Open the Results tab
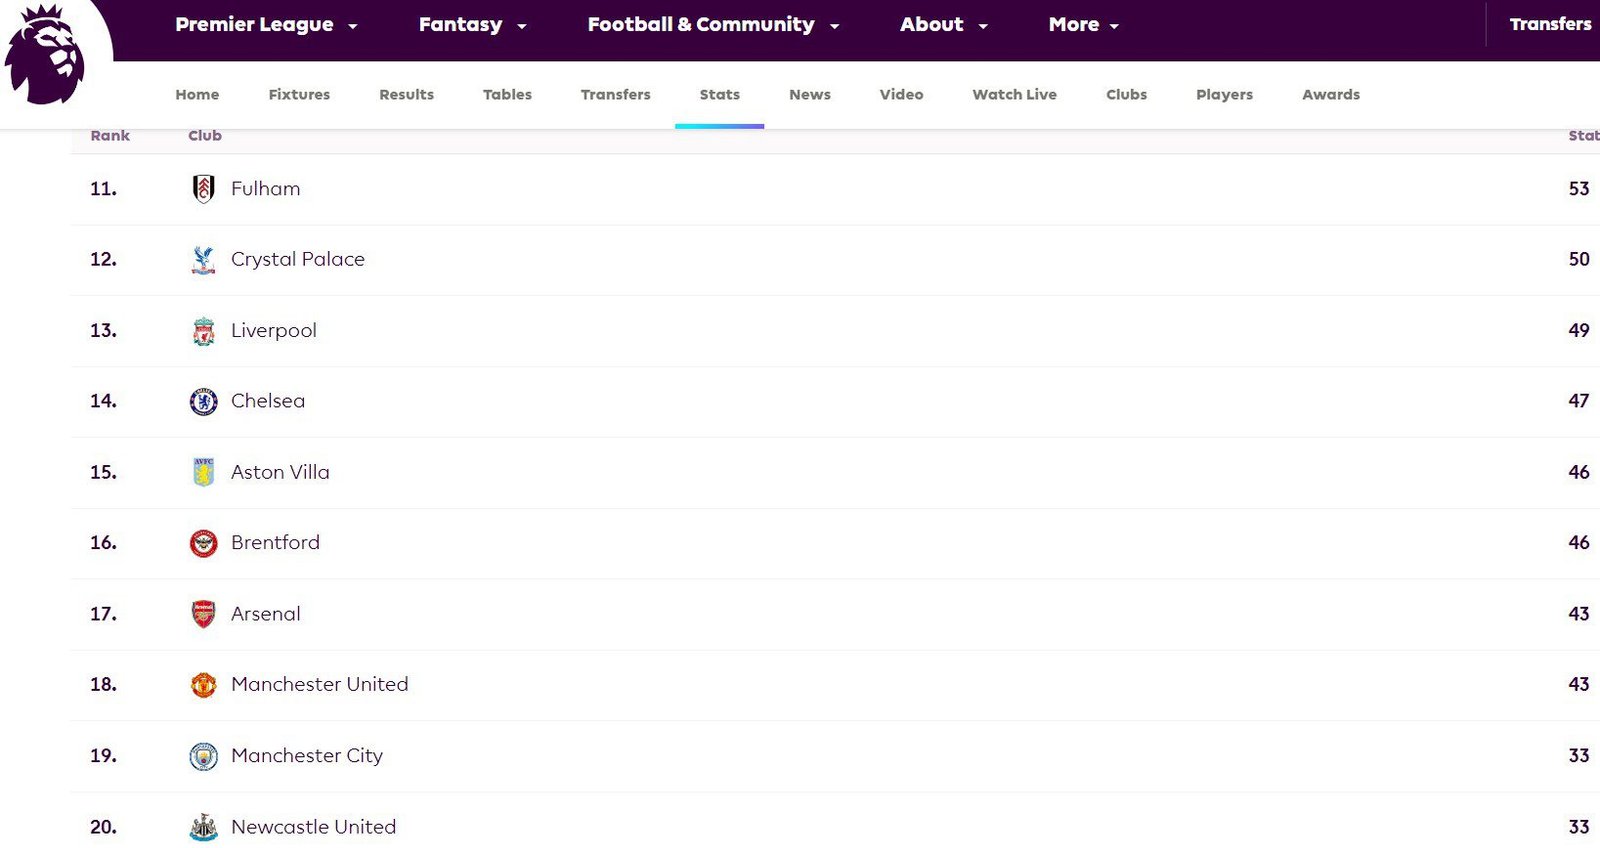The width and height of the screenshot is (1600, 848). (406, 94)
